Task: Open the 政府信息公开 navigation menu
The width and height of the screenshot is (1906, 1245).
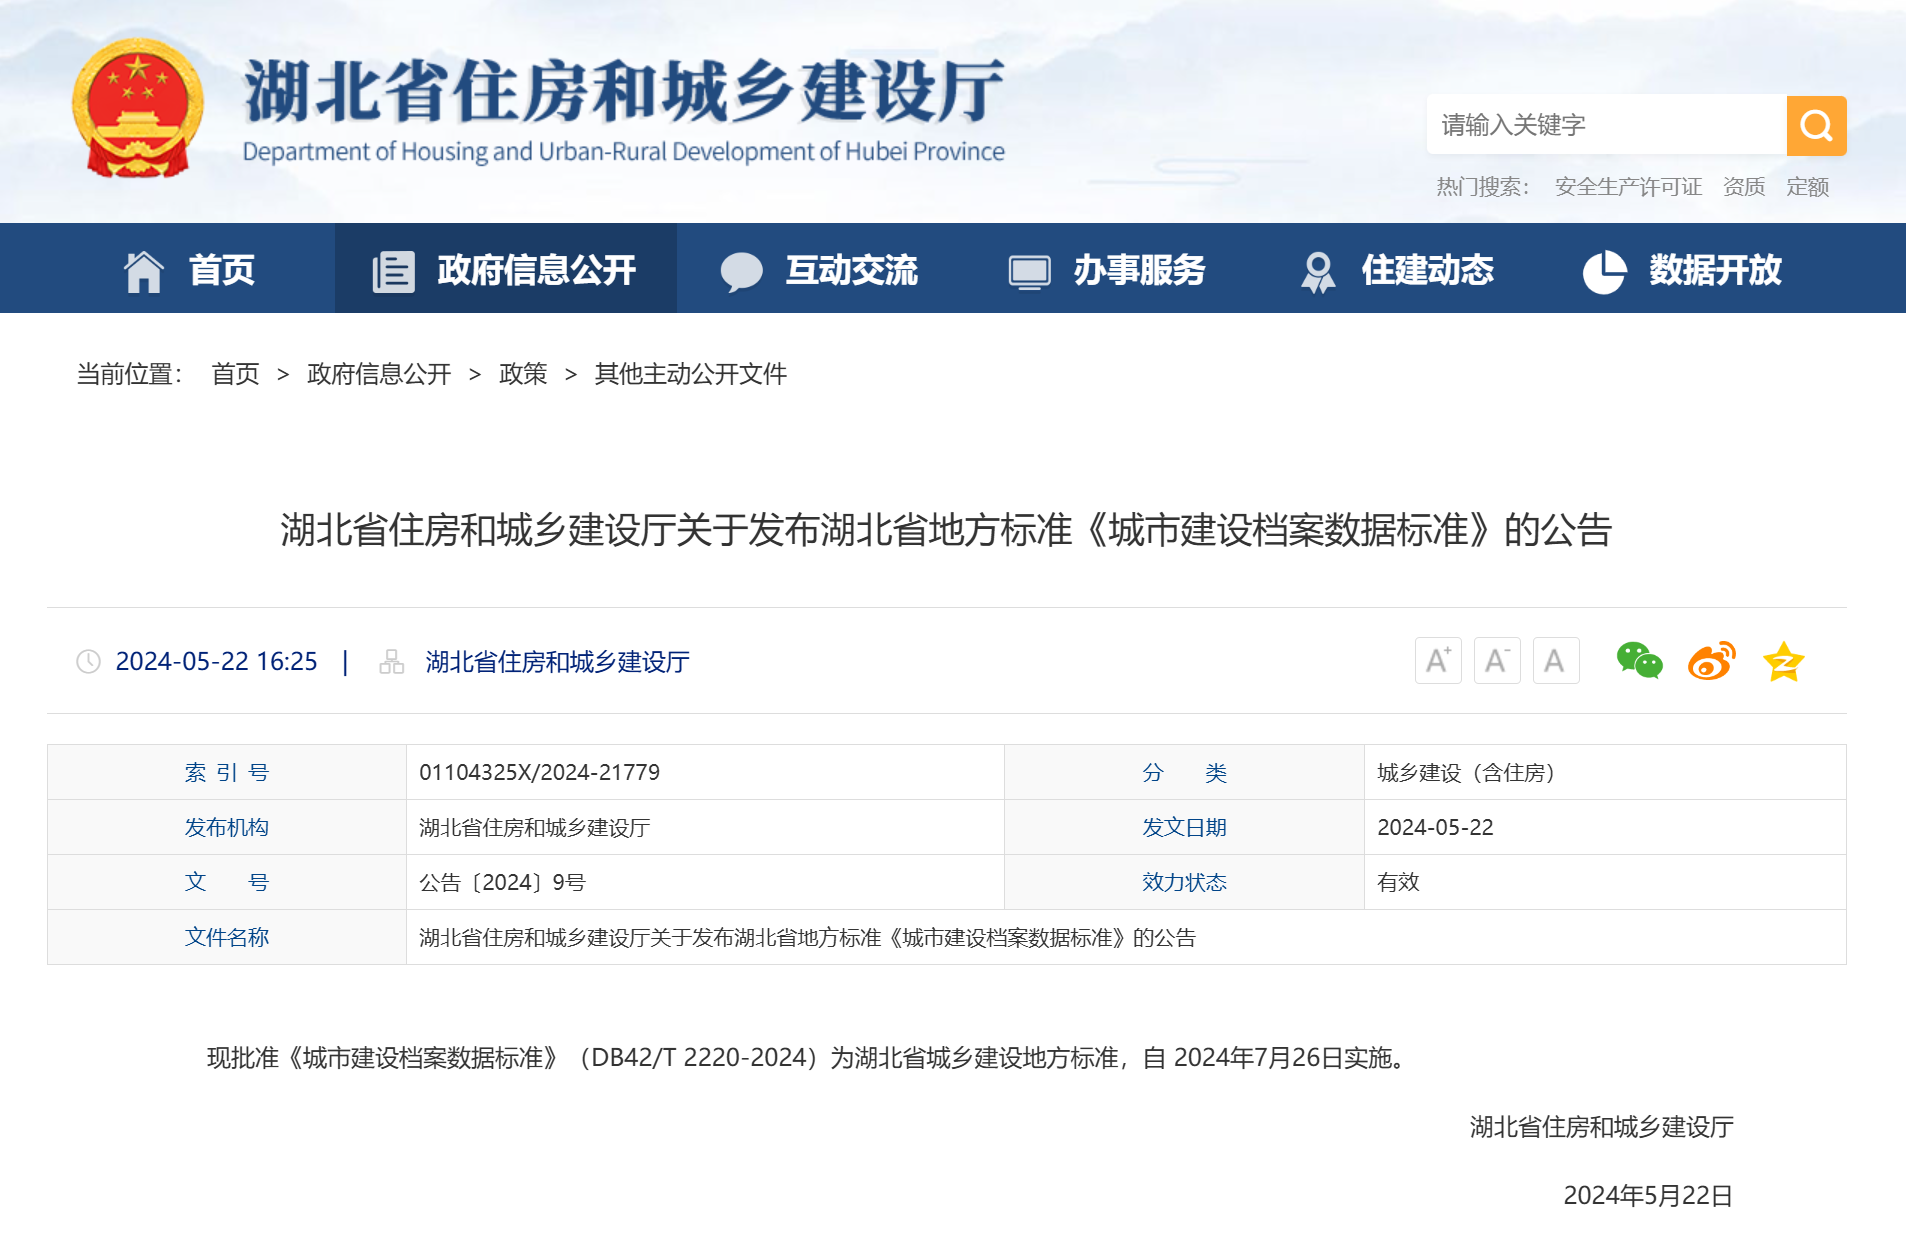Action: point(505,270)
